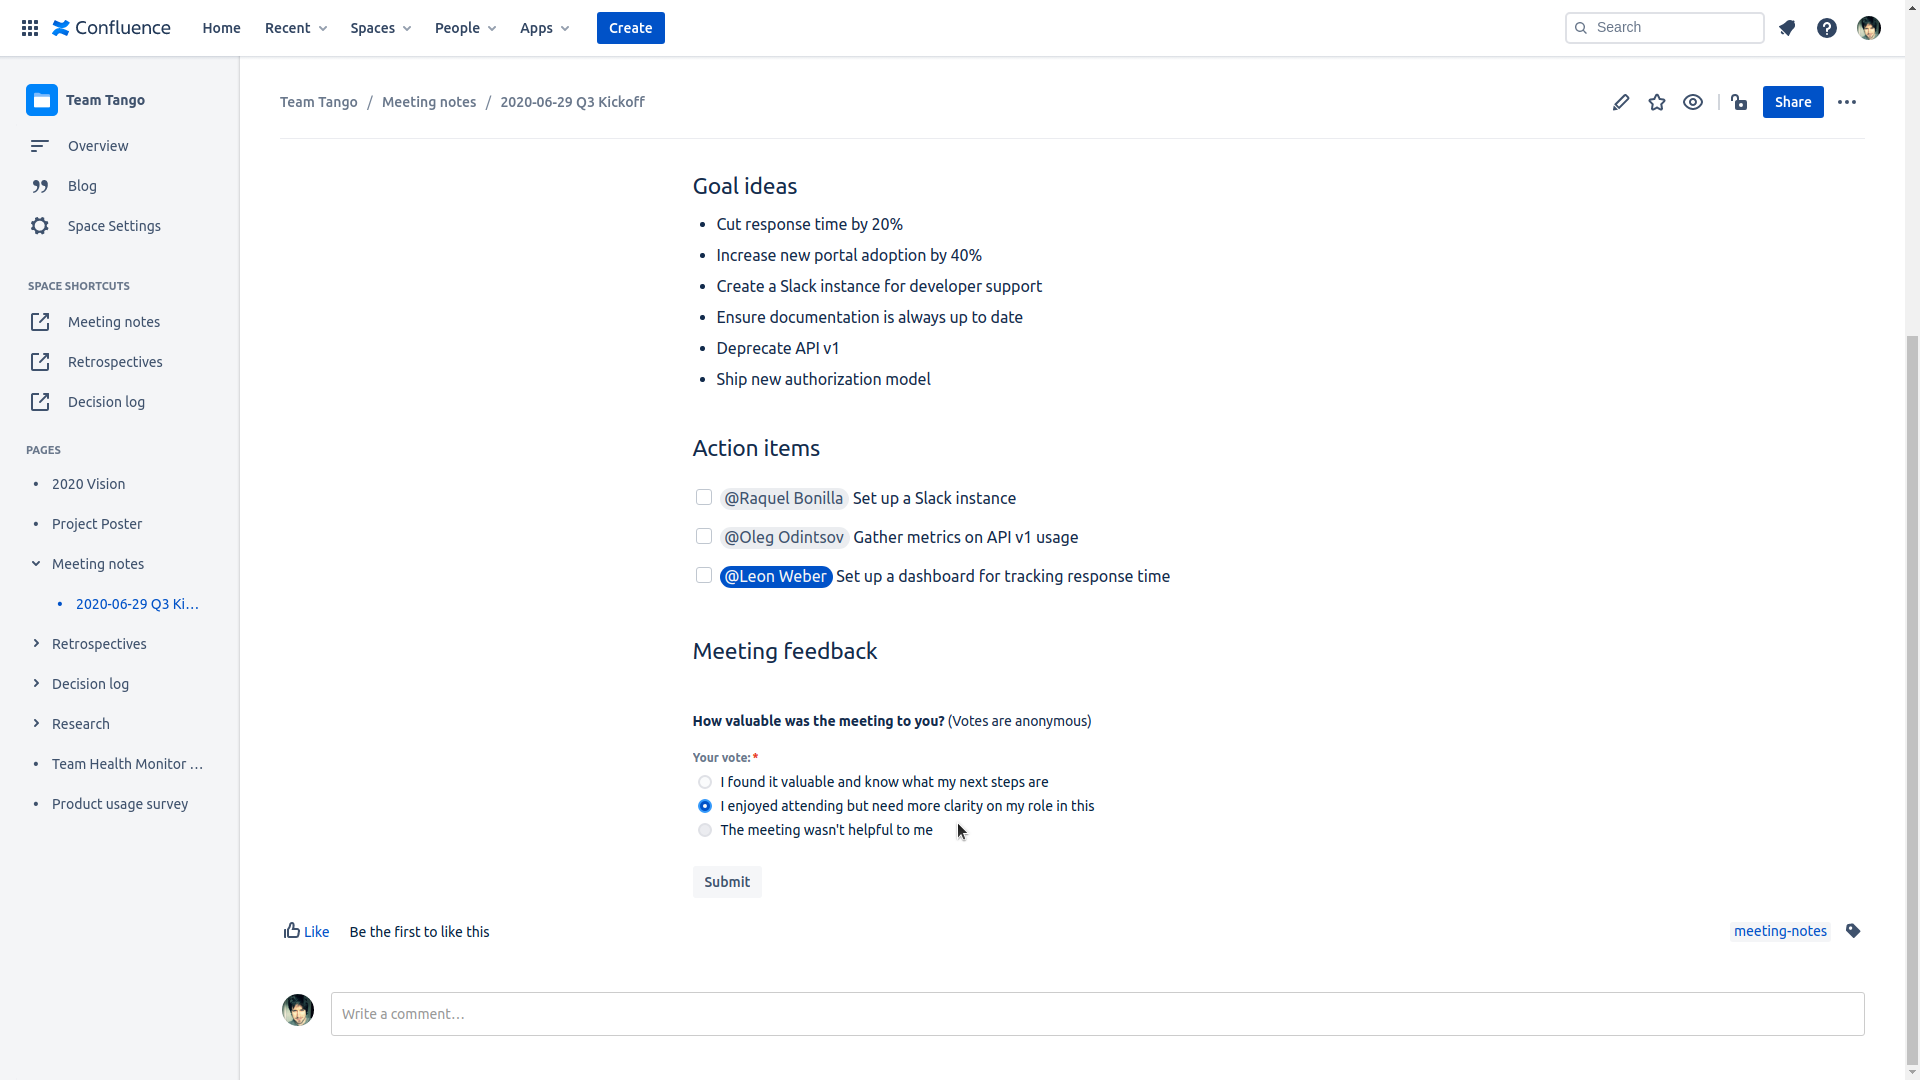Image resolution: width=1920 pixels, height=1080 pixels.
Task: Open the notifications icon in header
Action: [x=1787, y=28]
